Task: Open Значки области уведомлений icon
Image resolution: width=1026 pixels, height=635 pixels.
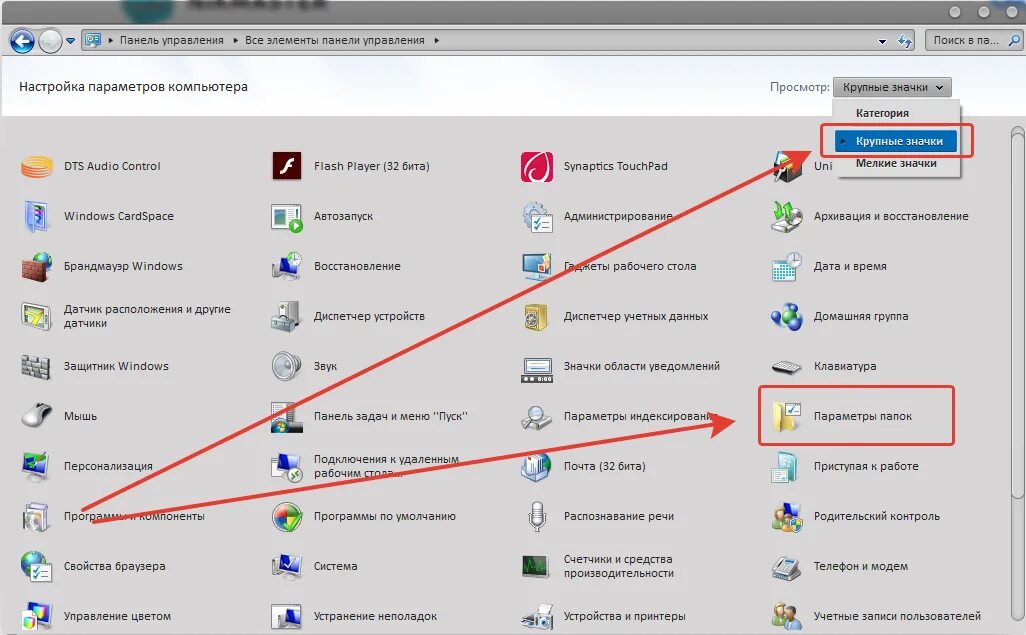Action: 537,369
